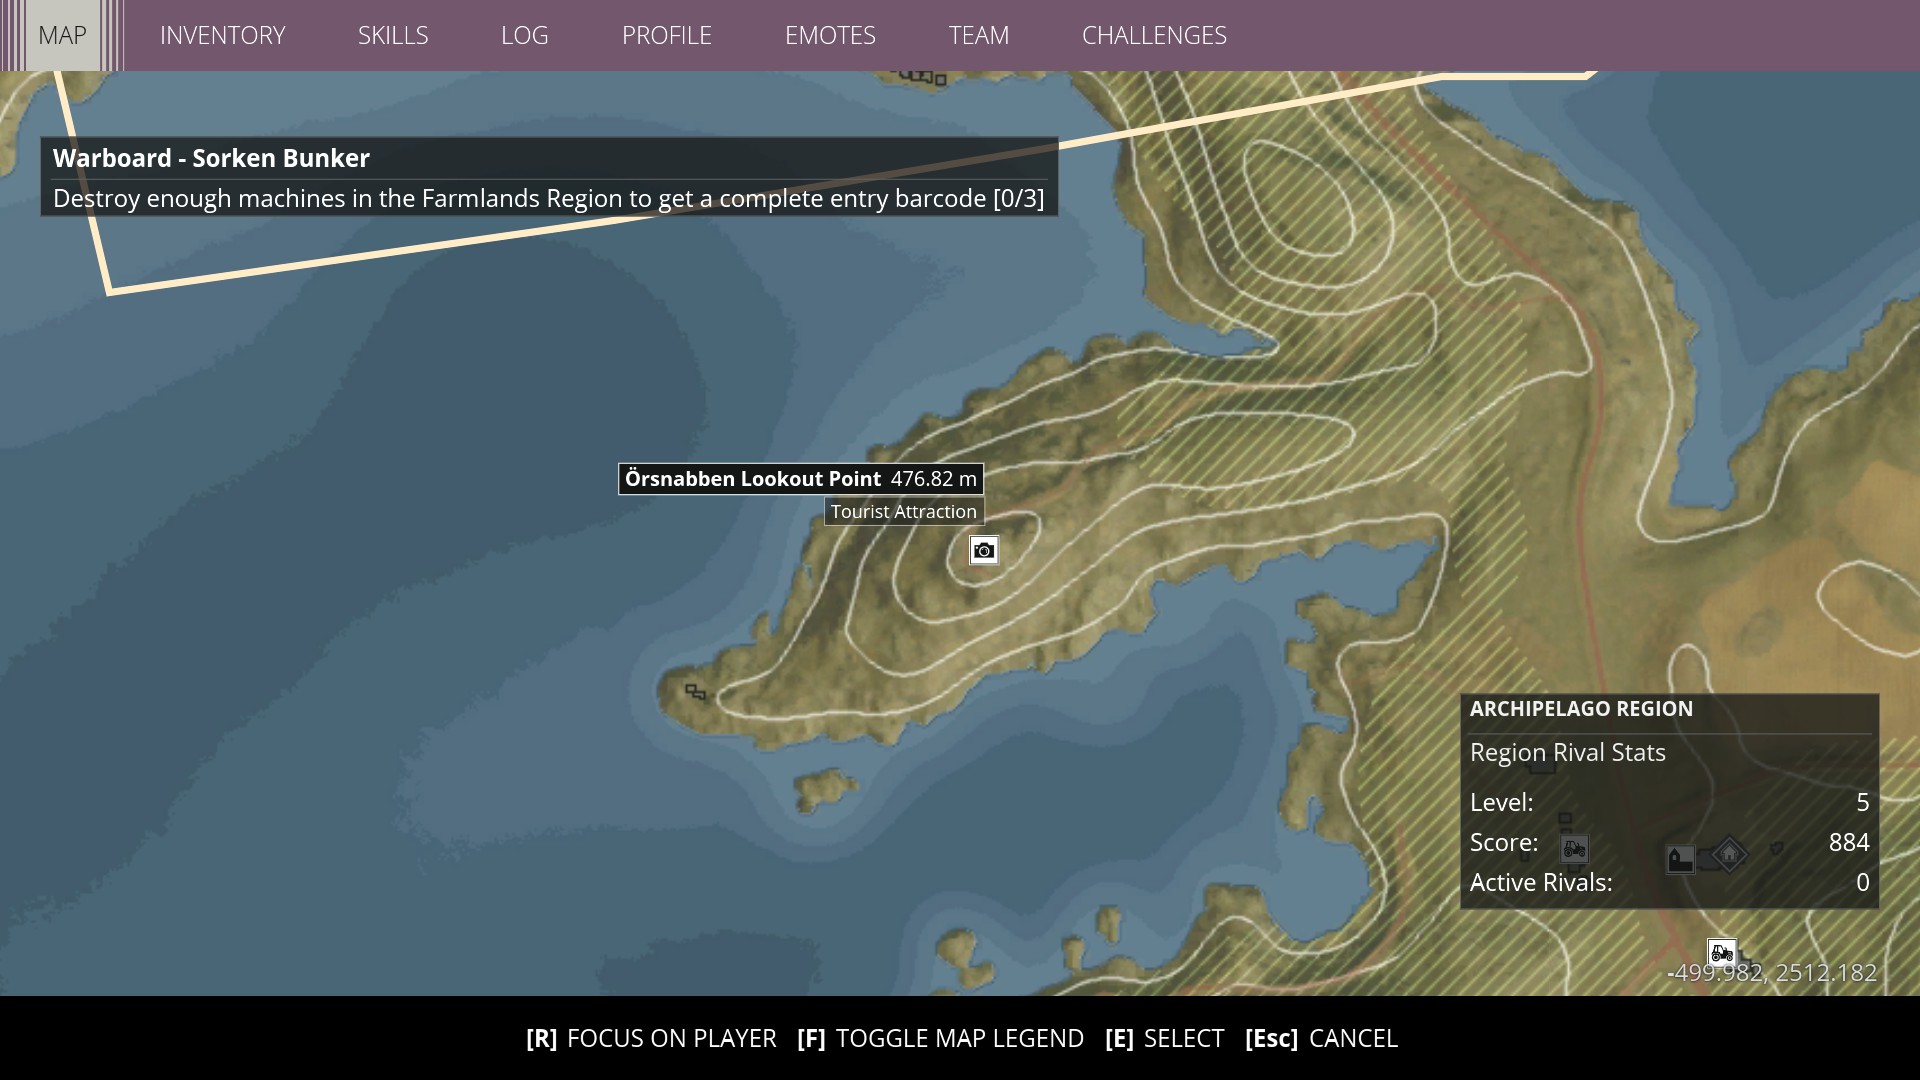Click the white tractor farm marker near coordinates
The image size is (1920, 1080).
pyautogui.click(x=1721, y=952)
